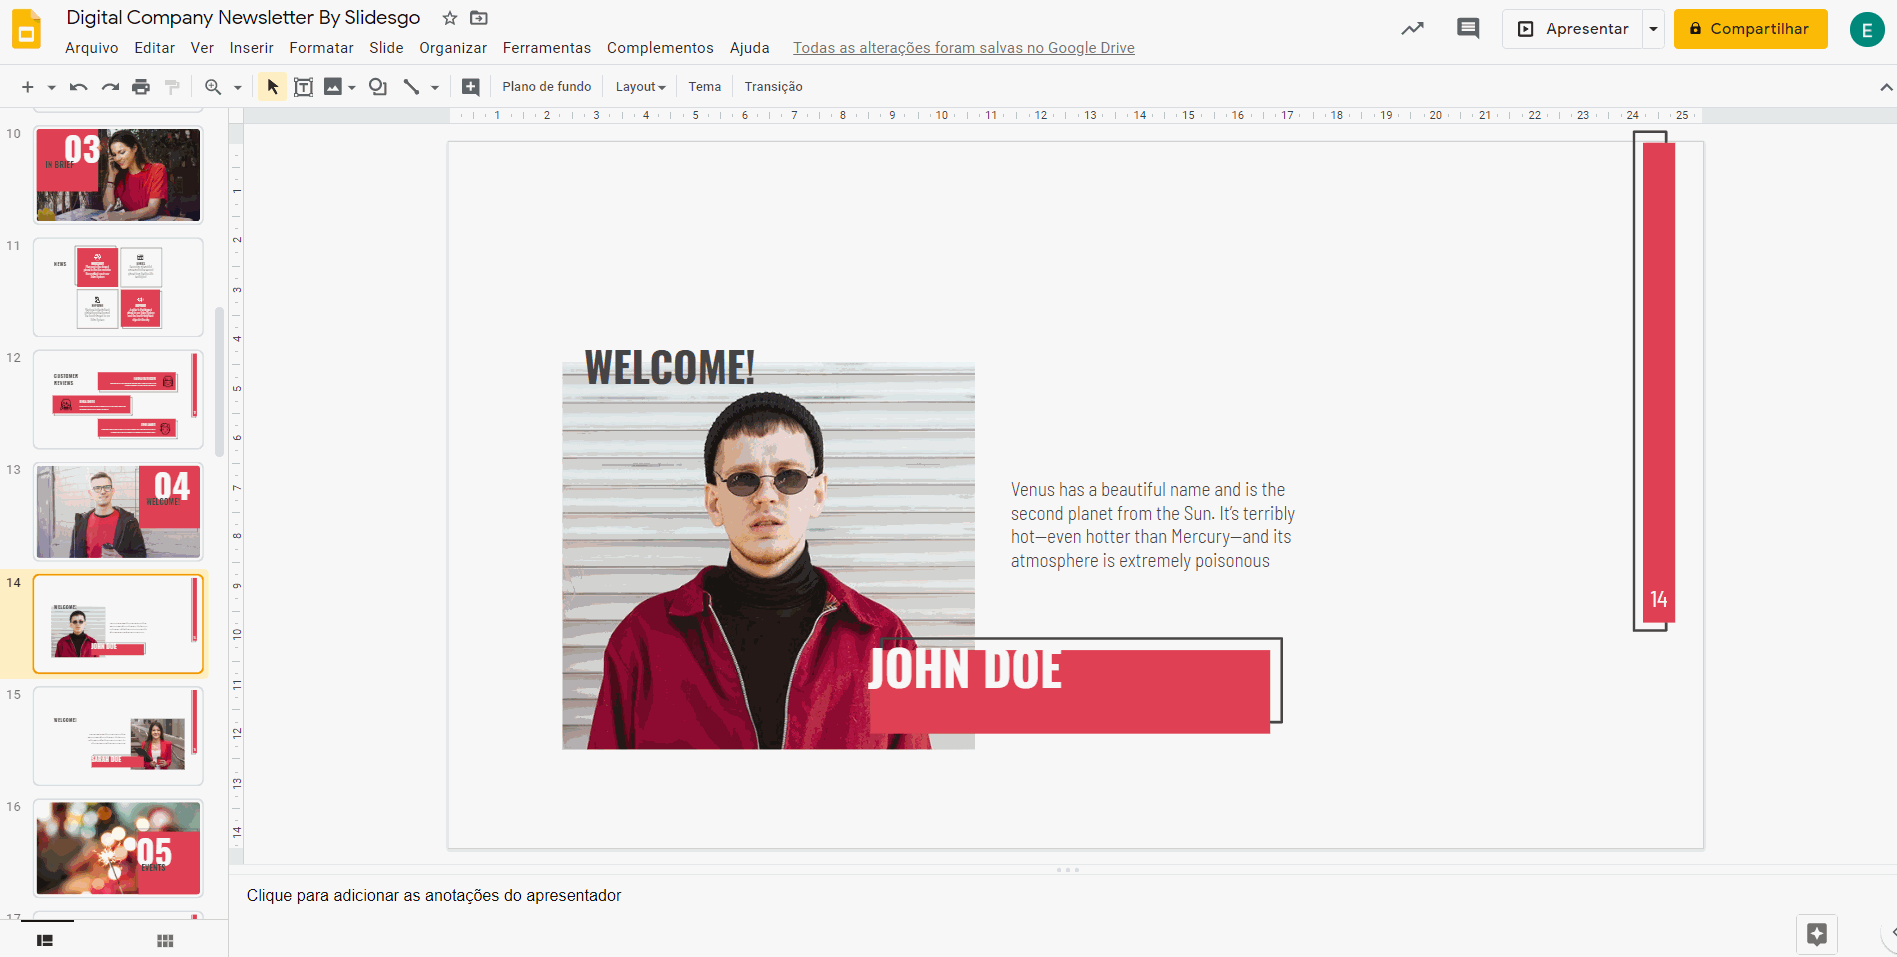
Task: Expand the line type dropdown arrow
Action: [435, 88]
